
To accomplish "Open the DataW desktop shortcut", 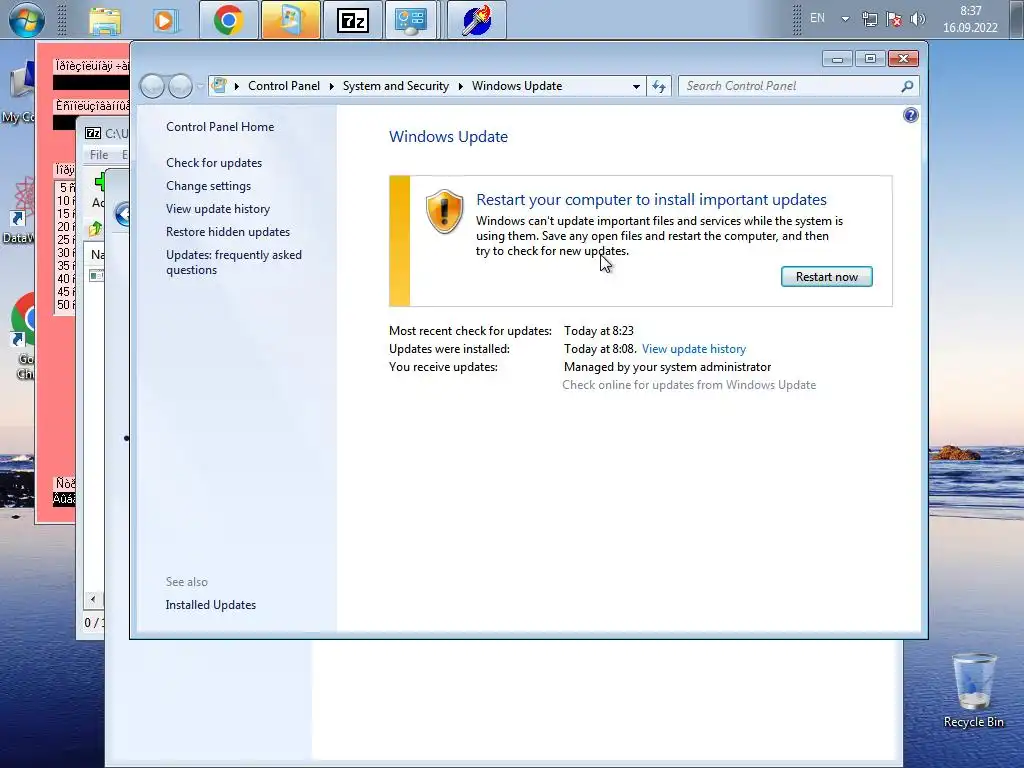I will click(18, 211).
